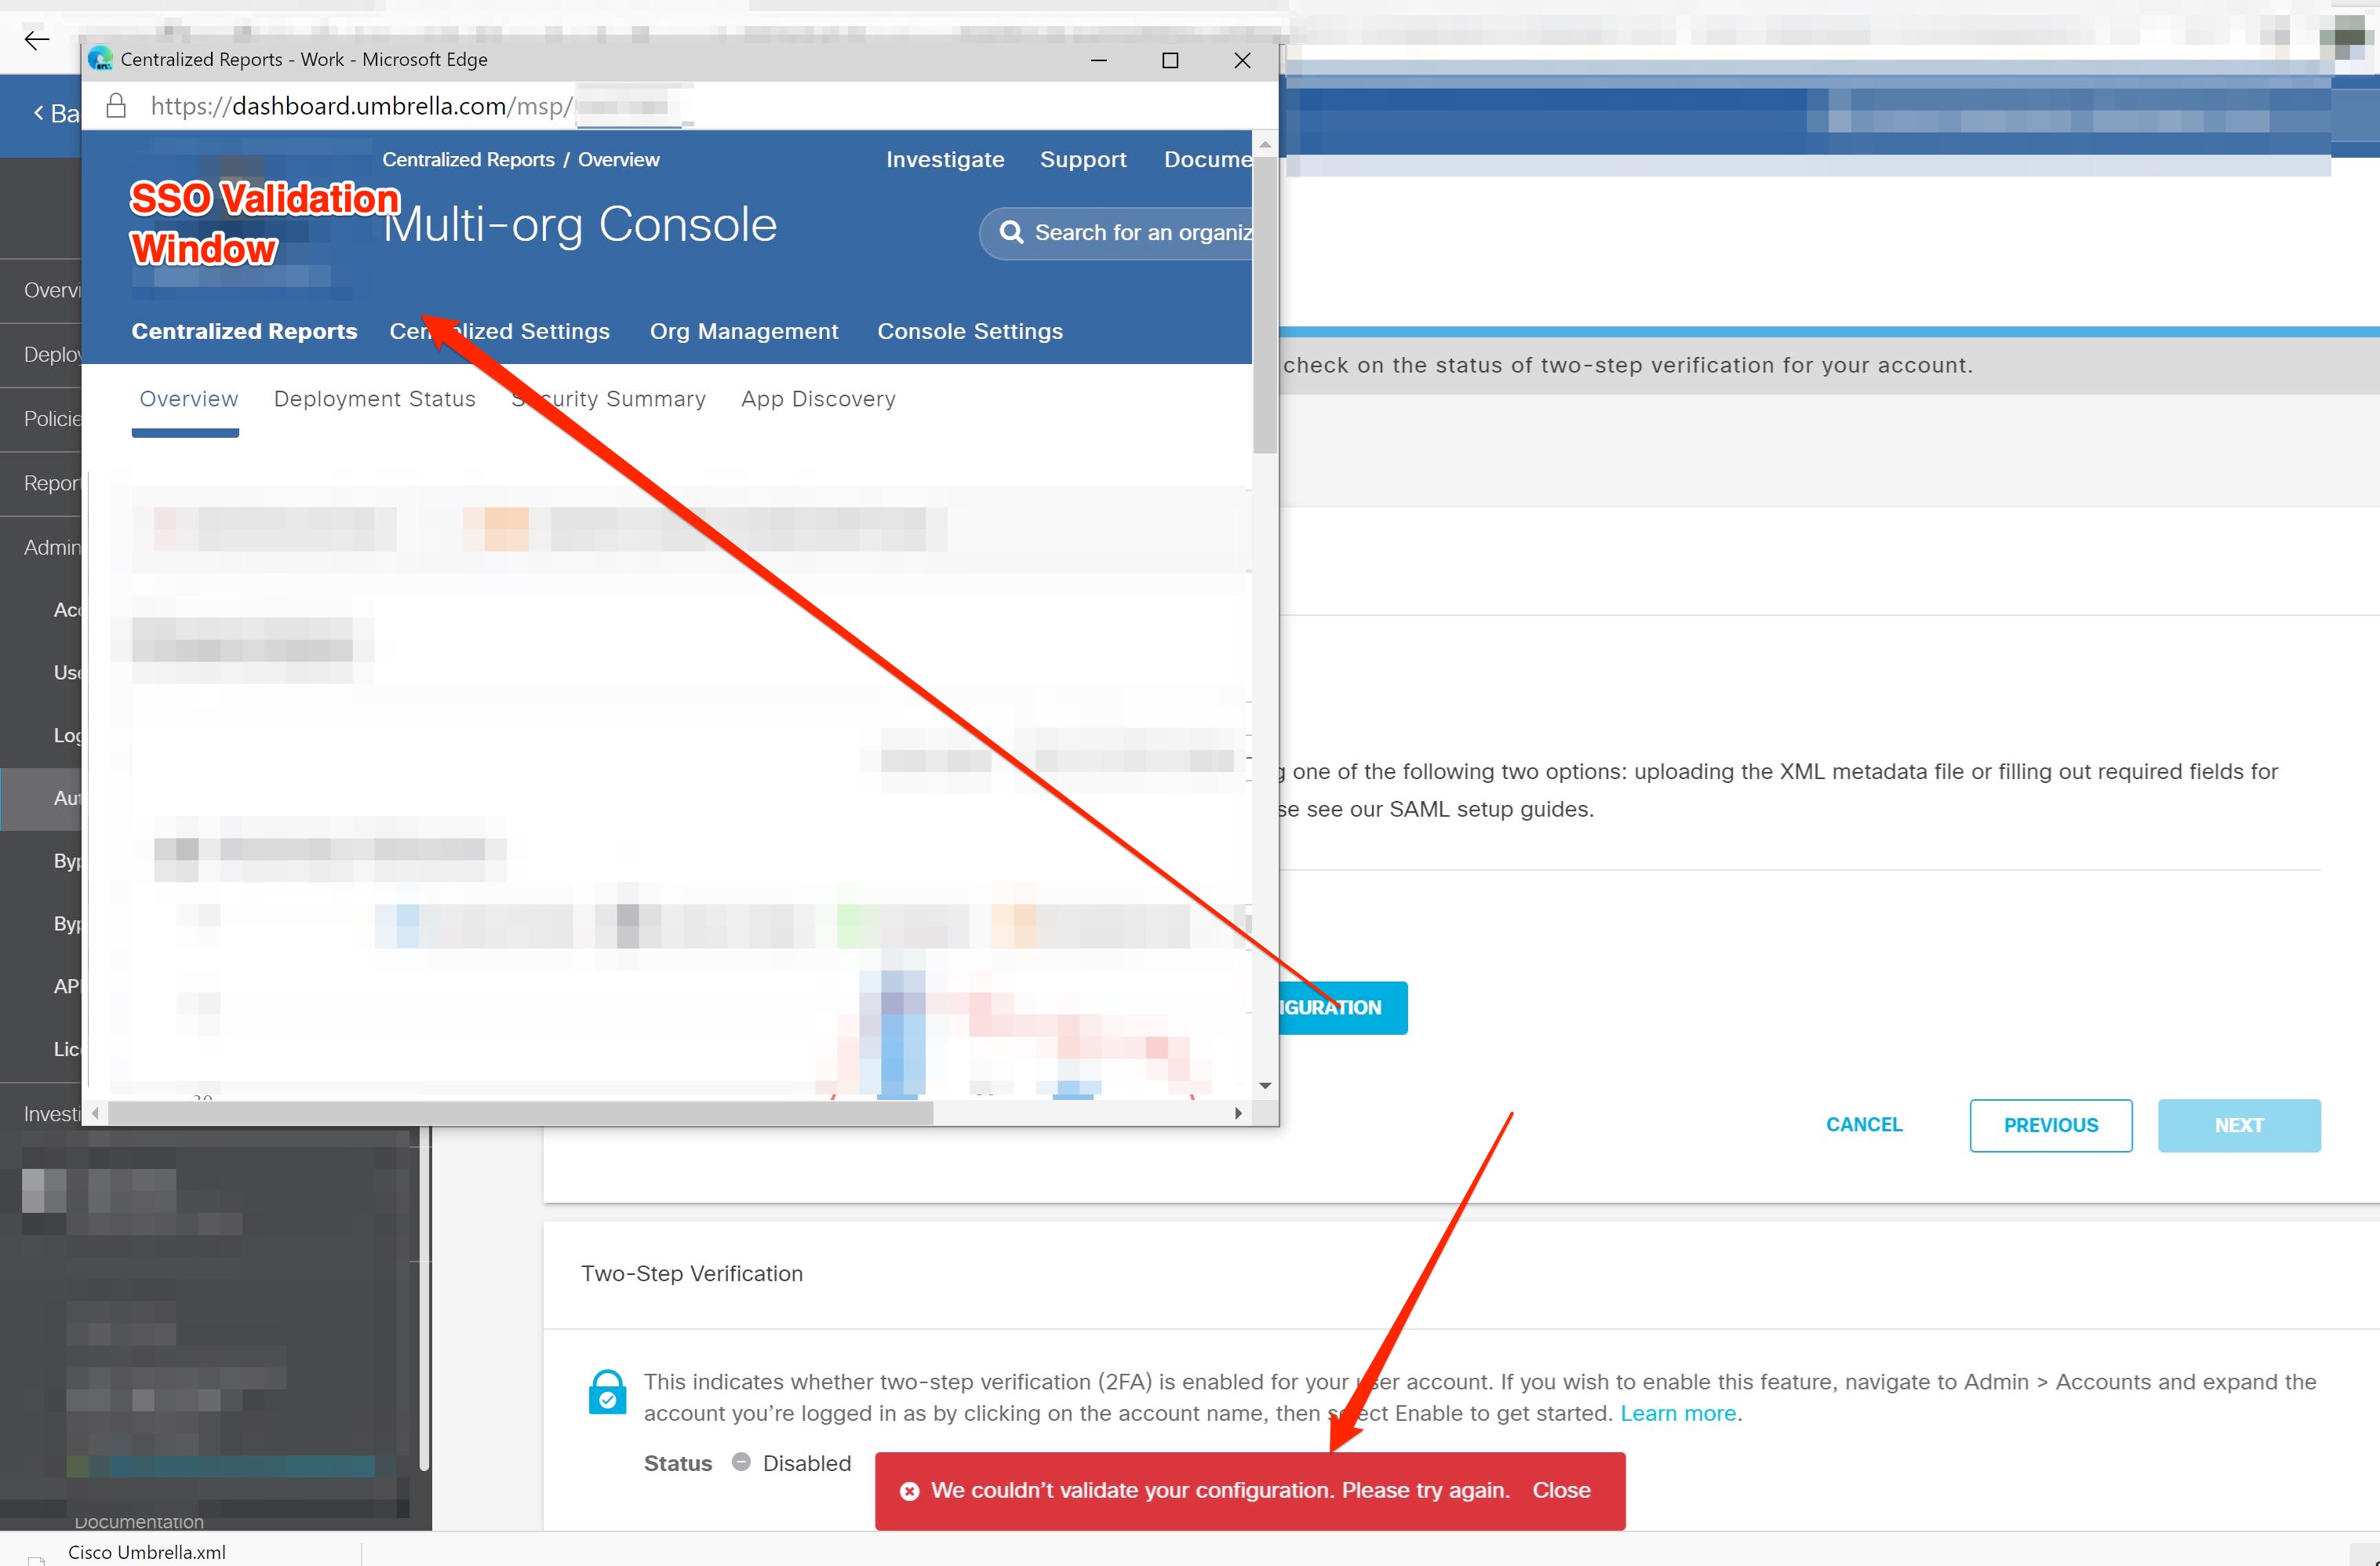
Task: Click the back arrow in the background browser
Action: click(x=37, y=40)
